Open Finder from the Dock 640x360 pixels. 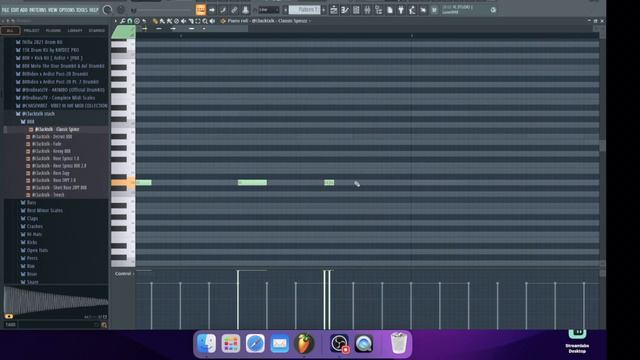coord(207,344)
